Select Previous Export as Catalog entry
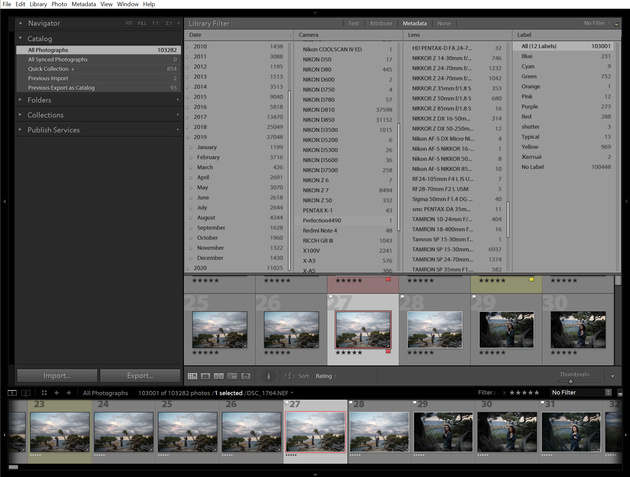630x477 pixels. (98, 88)
